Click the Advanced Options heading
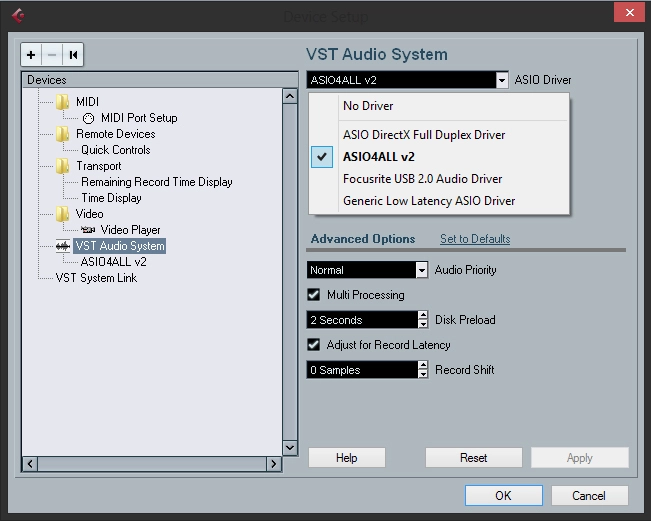This screenshot has width=651, height=521. [363, 239]
